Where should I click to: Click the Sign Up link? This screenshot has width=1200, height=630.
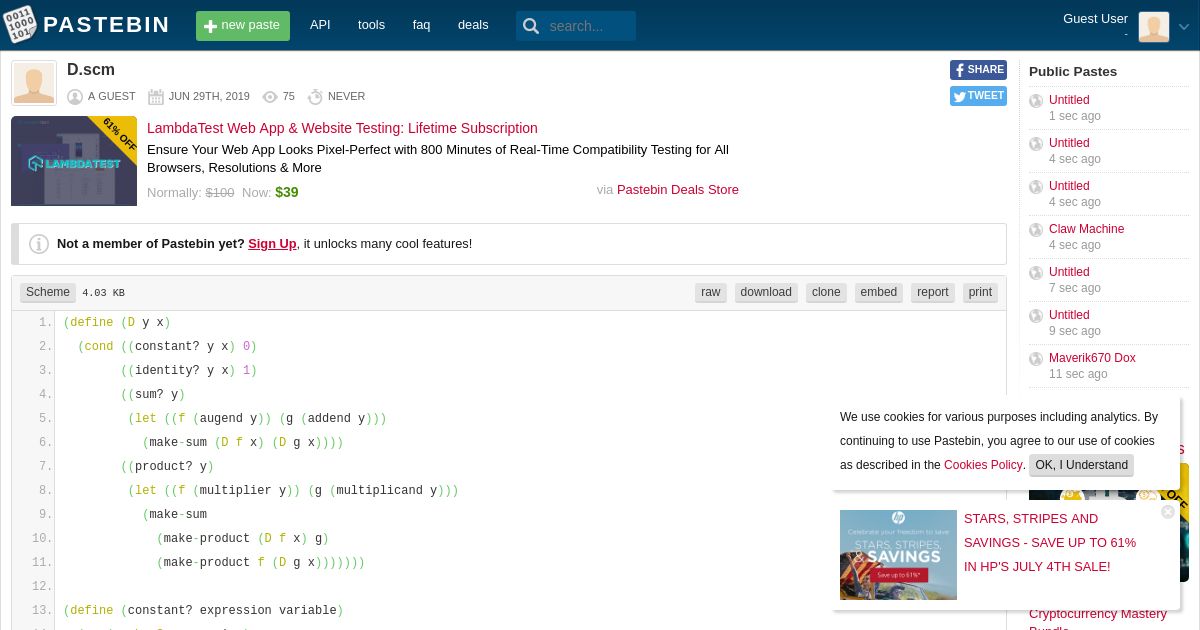click(272, 244)
